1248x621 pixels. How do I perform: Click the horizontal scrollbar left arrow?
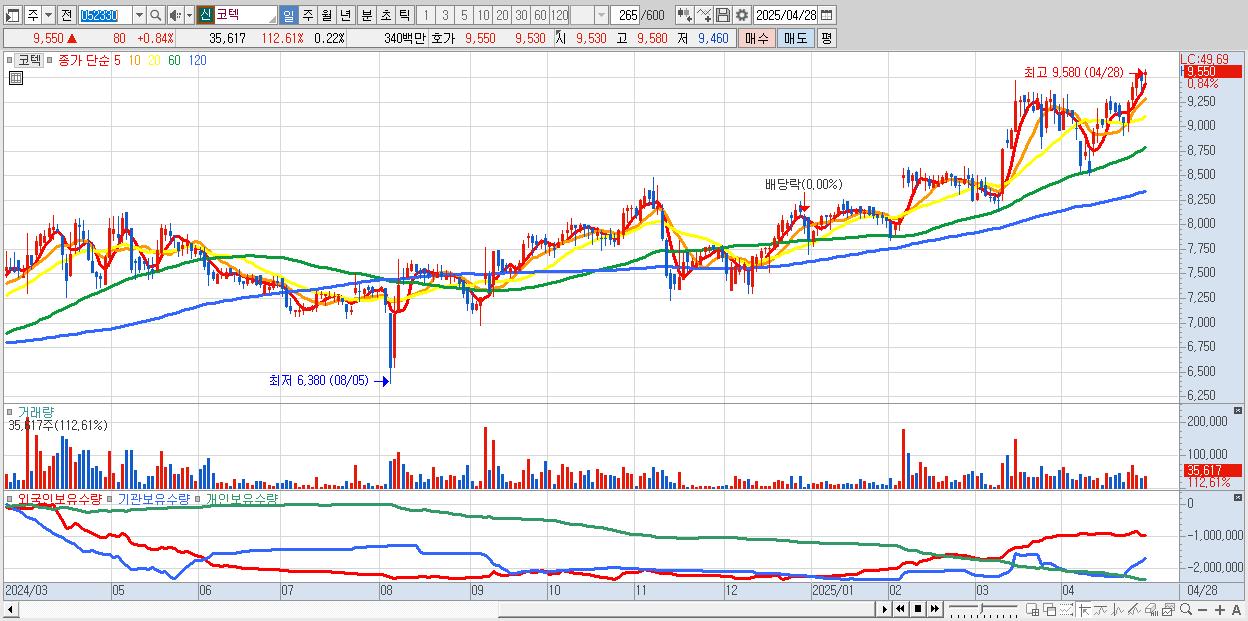click(x=9, y=609)
